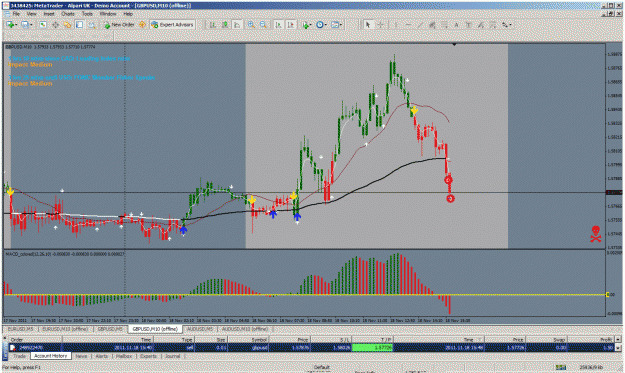The width and height of the screenshot is (625, 373).
Task: Click the Zoom In magnifier icon
Action: click(251, 25)
